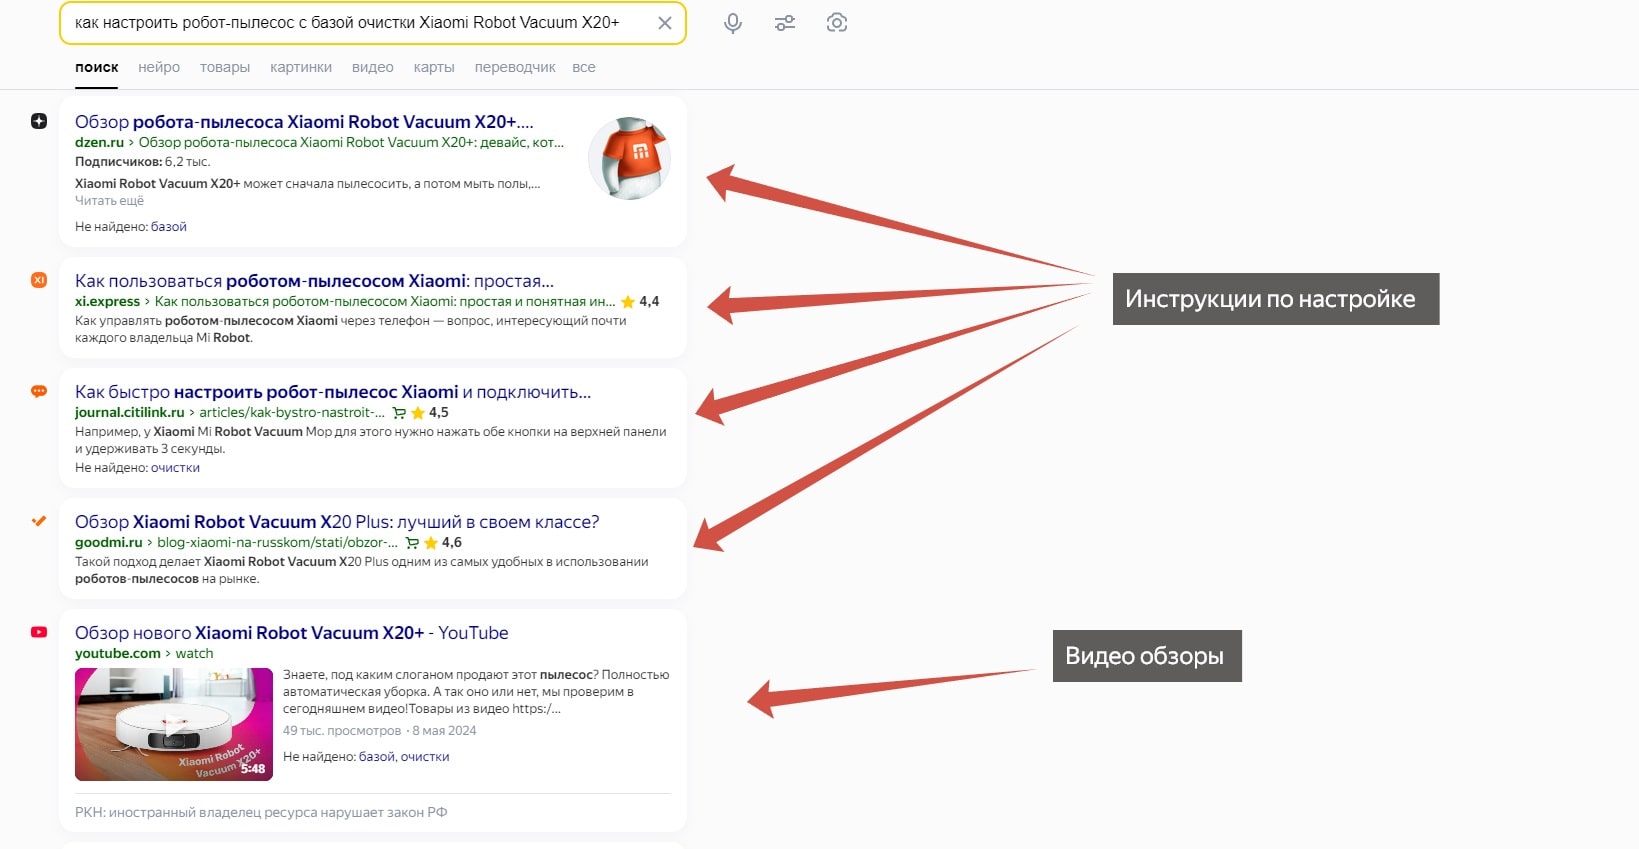Open search filter settings icon
This screenshot has height=849, width=1639.
click(x=785, y=23)
